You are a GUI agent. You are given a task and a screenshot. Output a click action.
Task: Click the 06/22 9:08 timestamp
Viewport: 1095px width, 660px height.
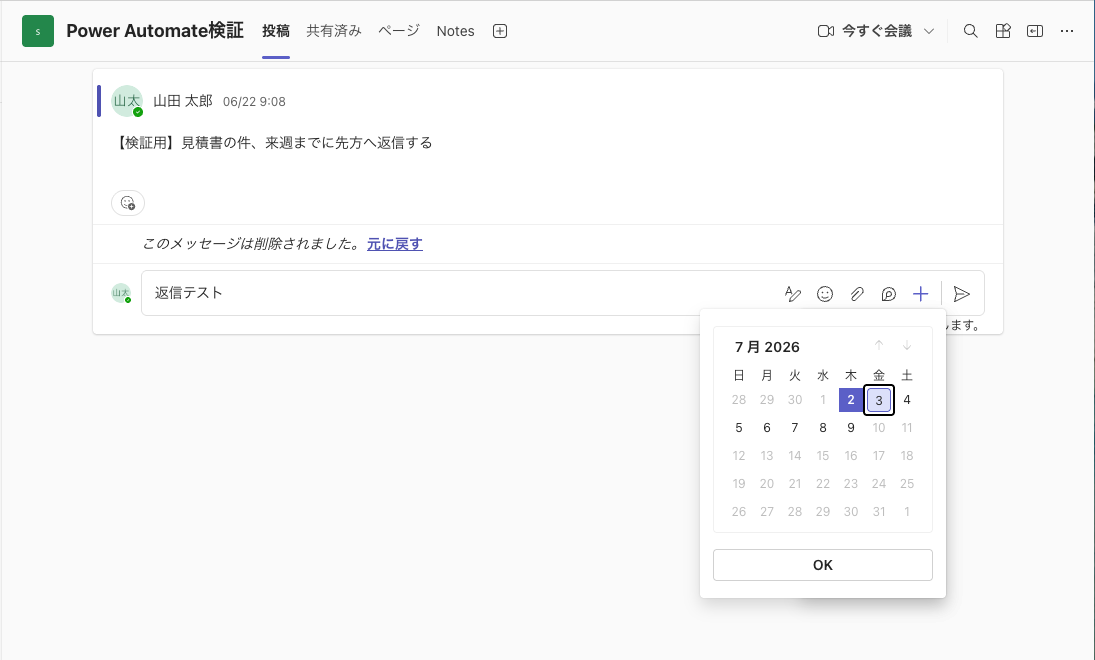[x=254, y=102]
